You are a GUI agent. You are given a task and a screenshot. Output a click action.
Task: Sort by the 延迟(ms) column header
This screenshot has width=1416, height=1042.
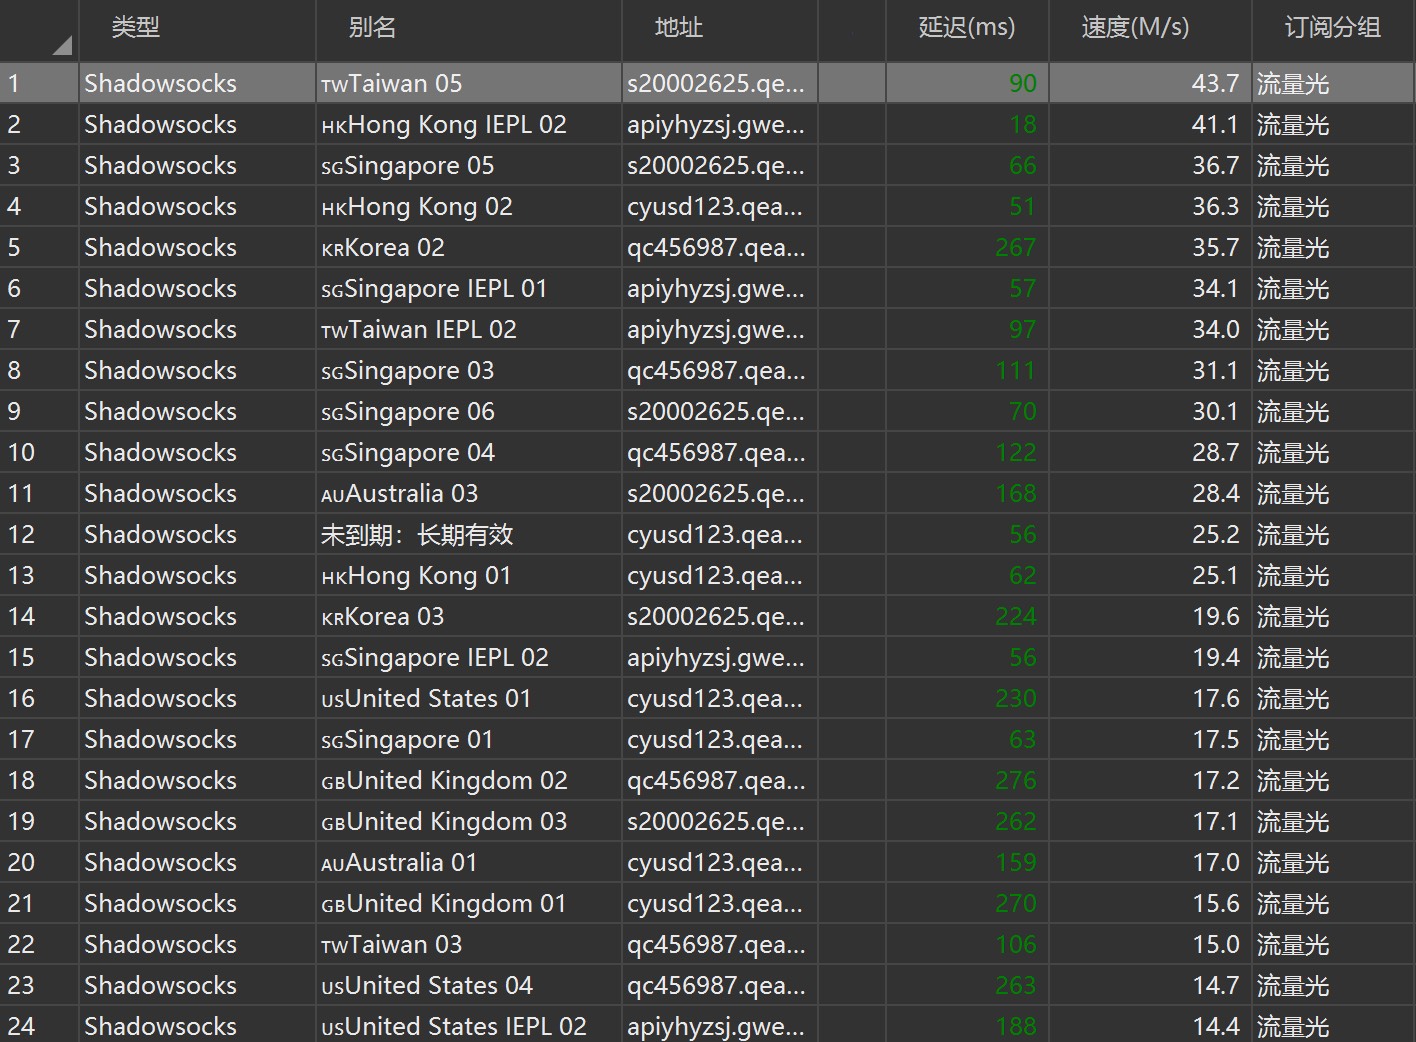(966, 28)
